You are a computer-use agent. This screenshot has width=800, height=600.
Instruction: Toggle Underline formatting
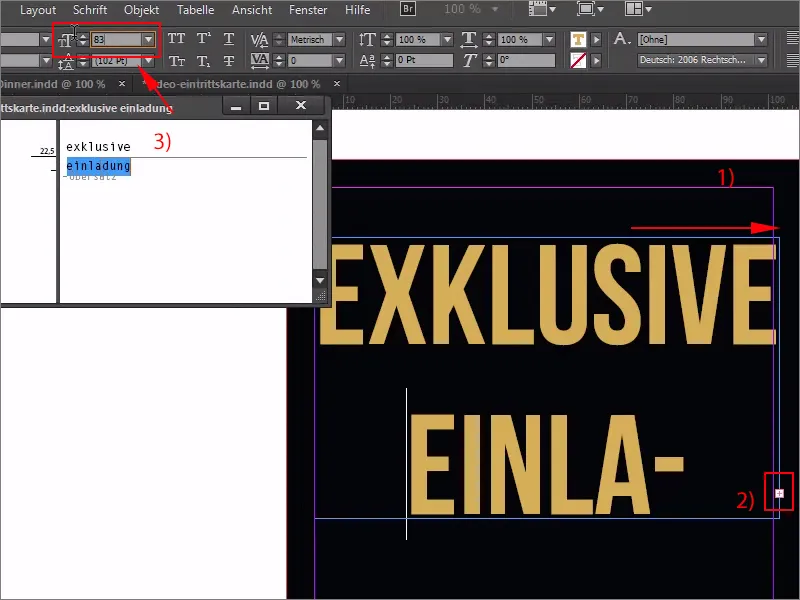(229, 39)
